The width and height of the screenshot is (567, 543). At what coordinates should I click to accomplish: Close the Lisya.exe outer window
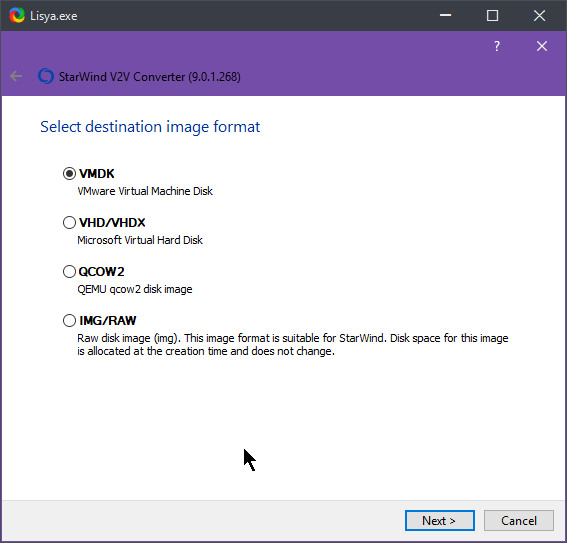pyautogui.click(x=540, y=16)
